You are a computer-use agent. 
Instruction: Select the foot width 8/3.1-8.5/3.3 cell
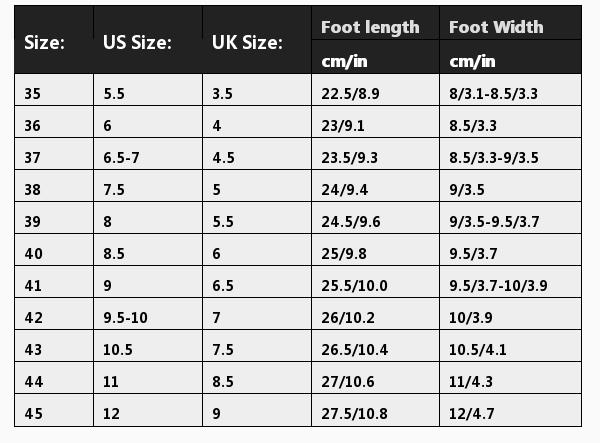click(493, 94)
